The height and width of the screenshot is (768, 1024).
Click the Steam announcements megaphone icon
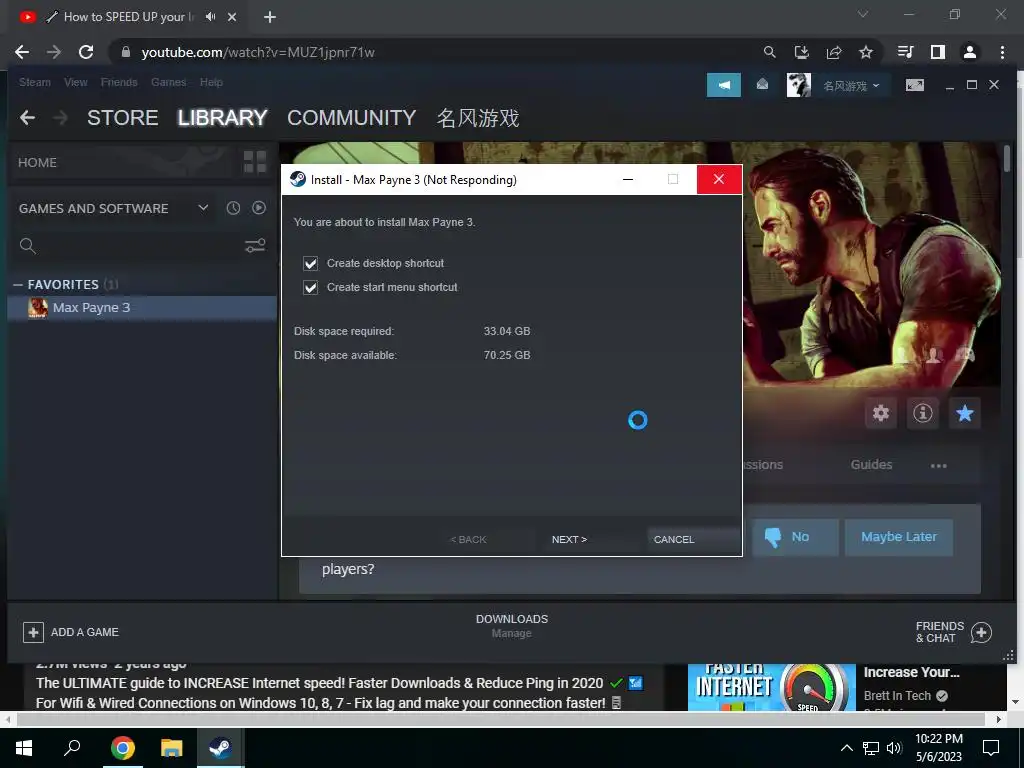pos(724,85)
